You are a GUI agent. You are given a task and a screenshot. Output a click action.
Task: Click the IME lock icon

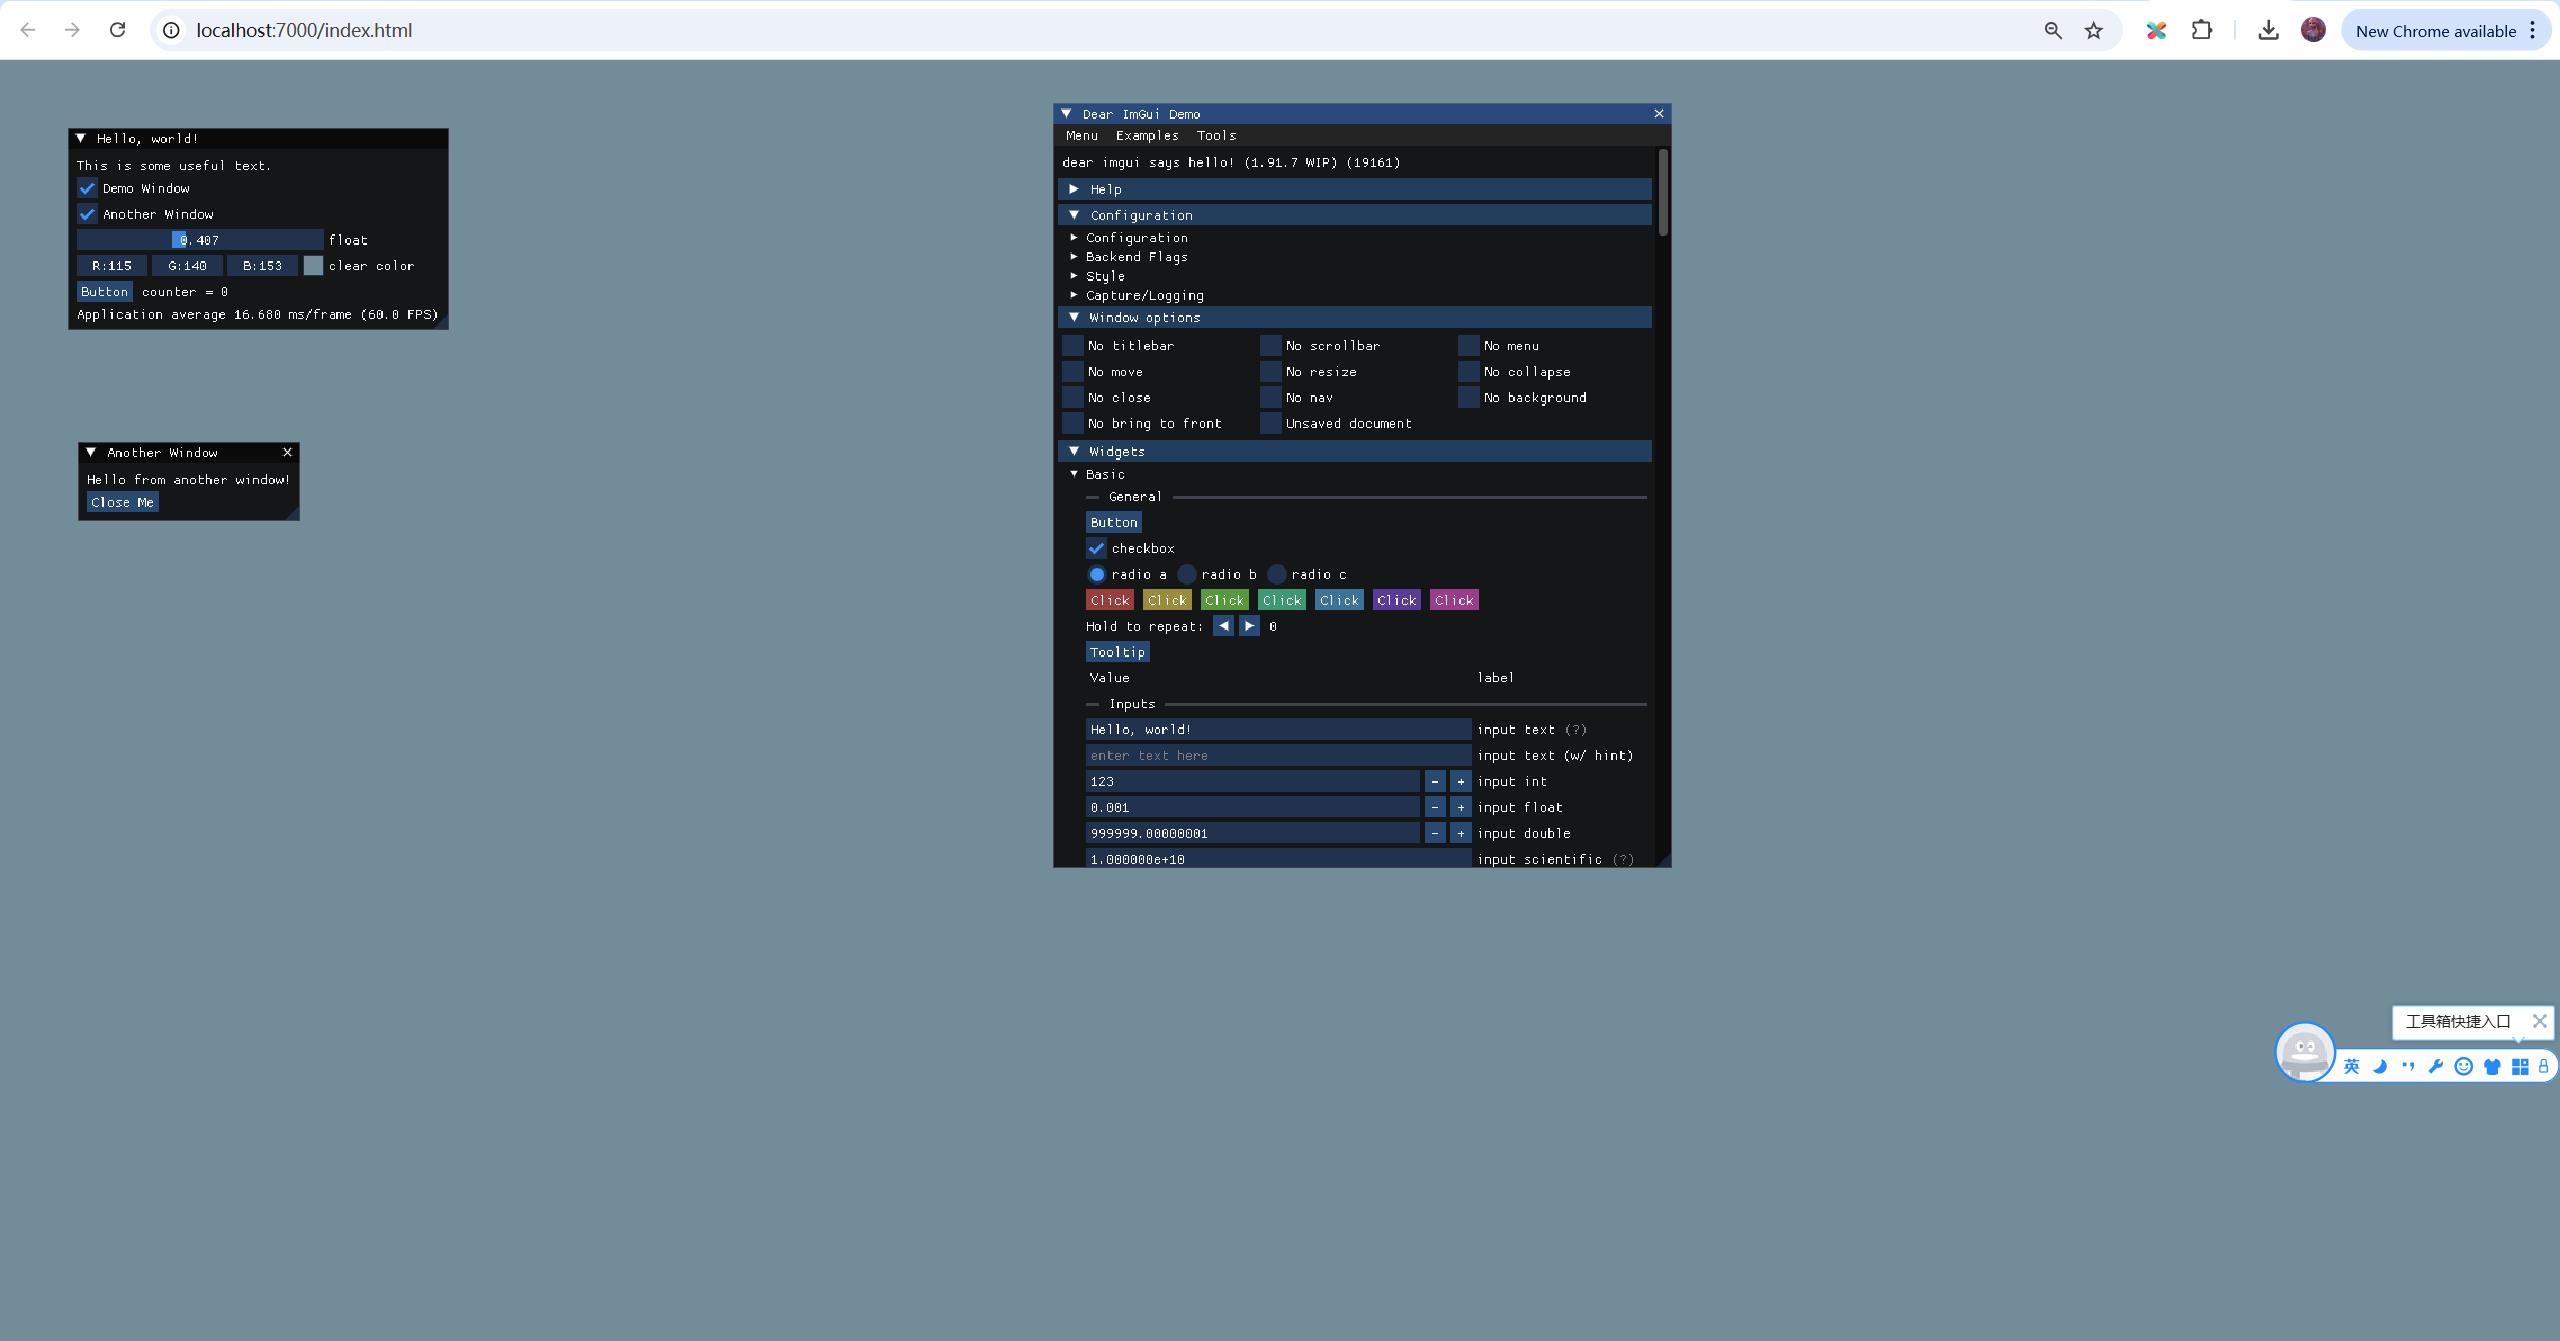tap(2544, 1066)
